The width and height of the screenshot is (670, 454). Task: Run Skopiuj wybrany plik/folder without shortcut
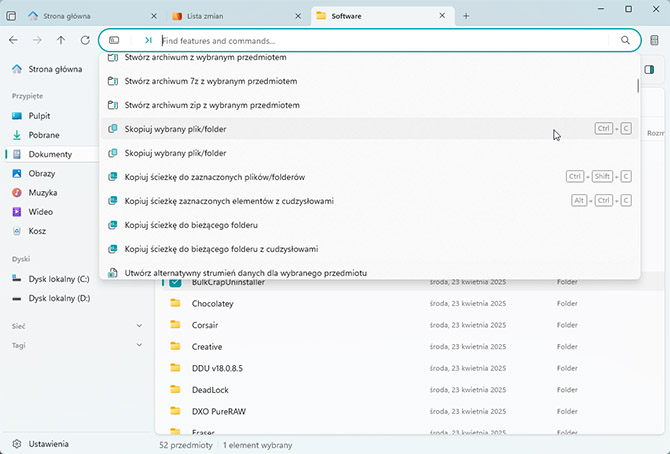(x=370, y=153)
